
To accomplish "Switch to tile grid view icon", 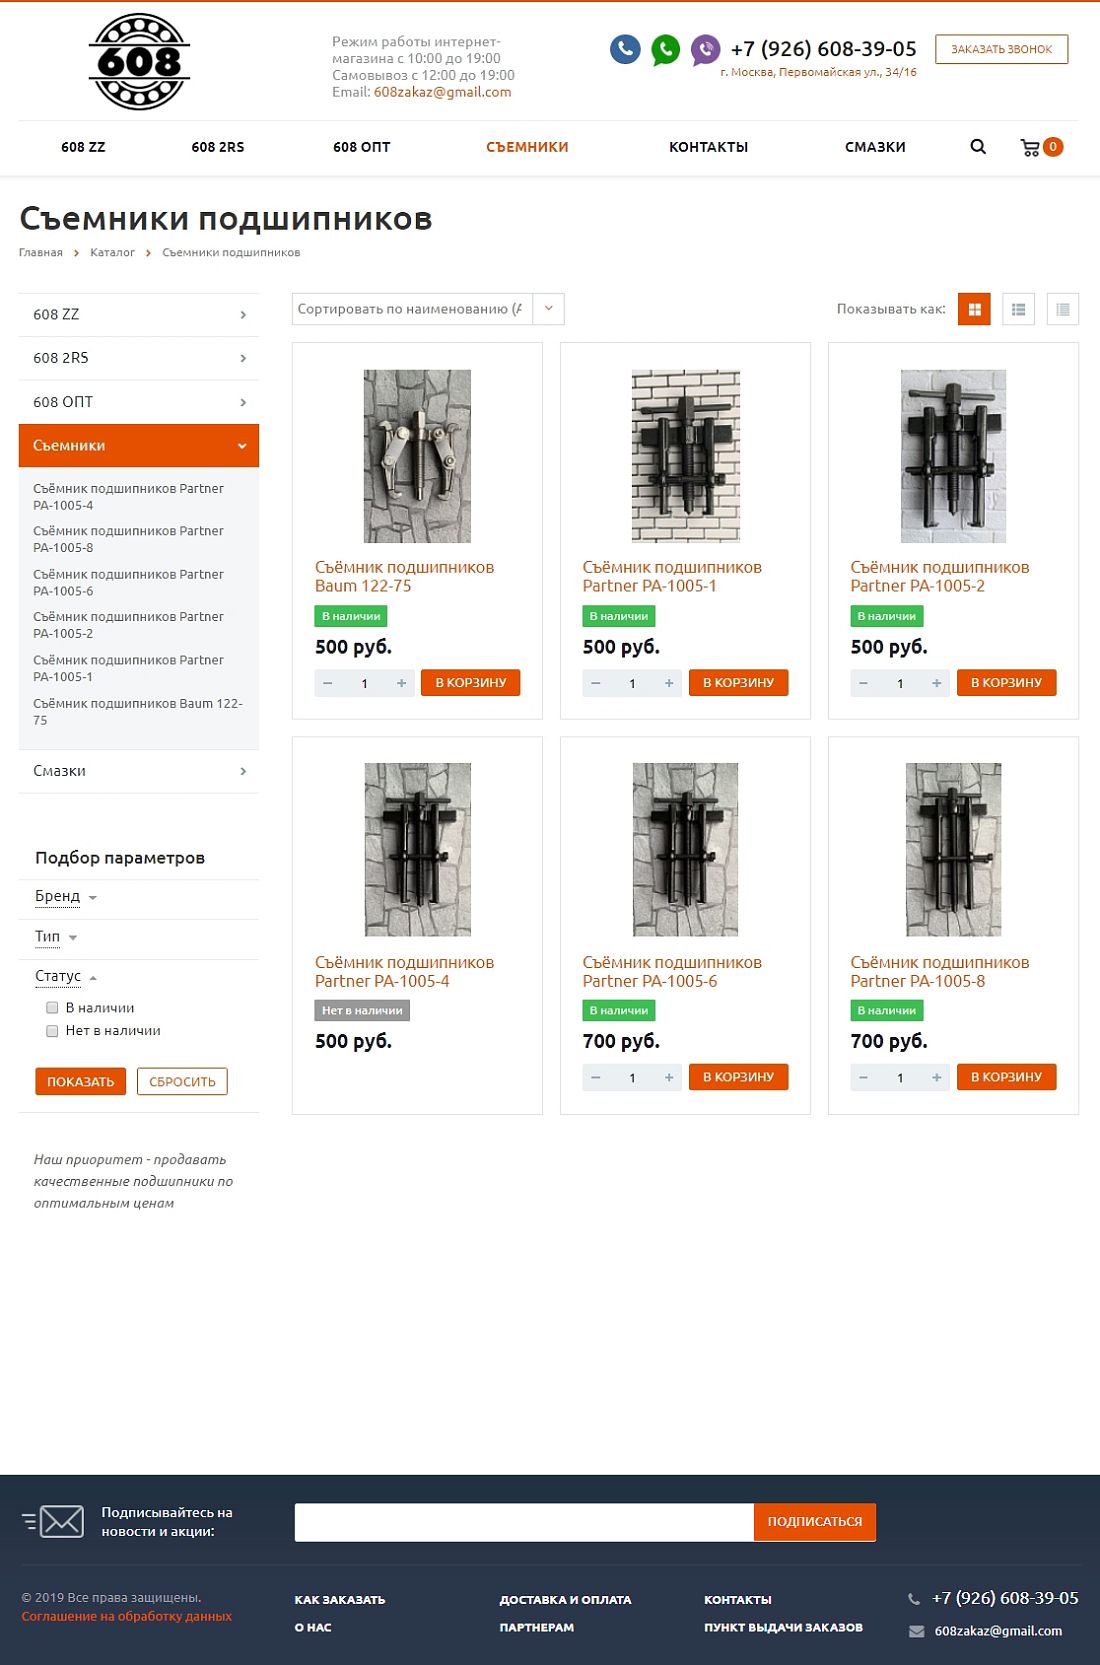I will click(974, 309).
